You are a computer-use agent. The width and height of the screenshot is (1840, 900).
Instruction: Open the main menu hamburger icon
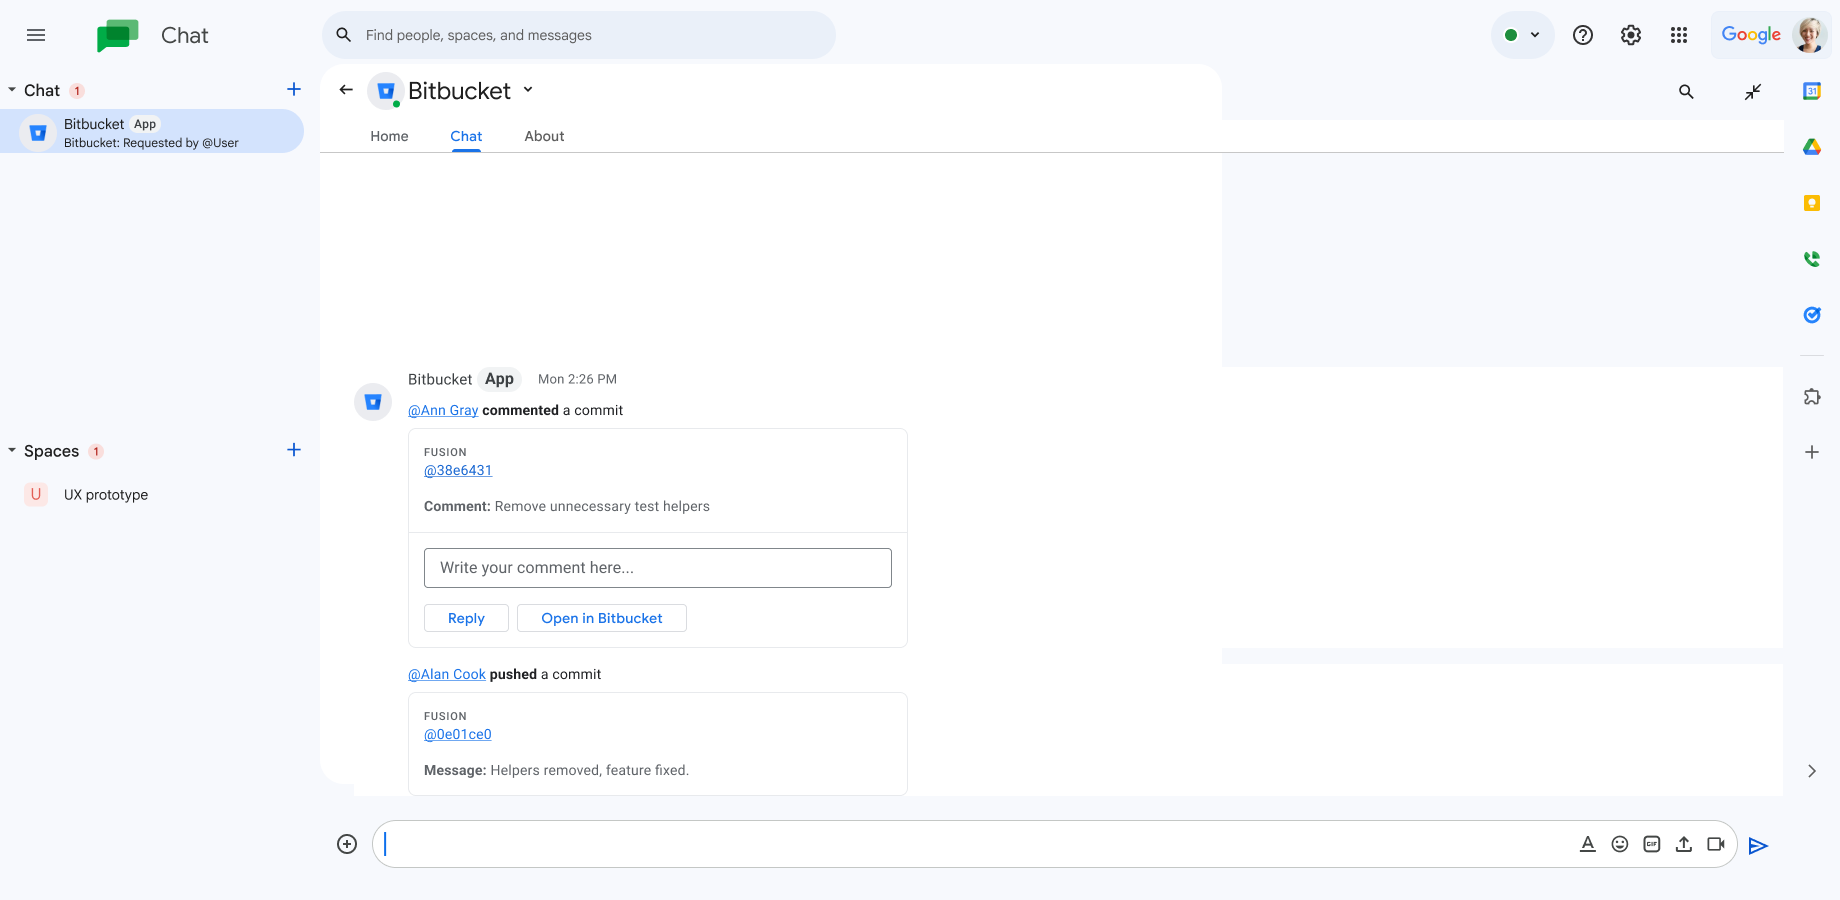(36, 35)
